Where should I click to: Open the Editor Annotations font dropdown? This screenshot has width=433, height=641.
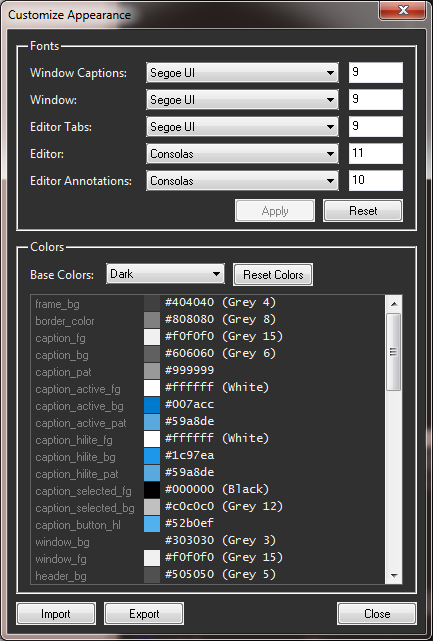tap(242, 181)
